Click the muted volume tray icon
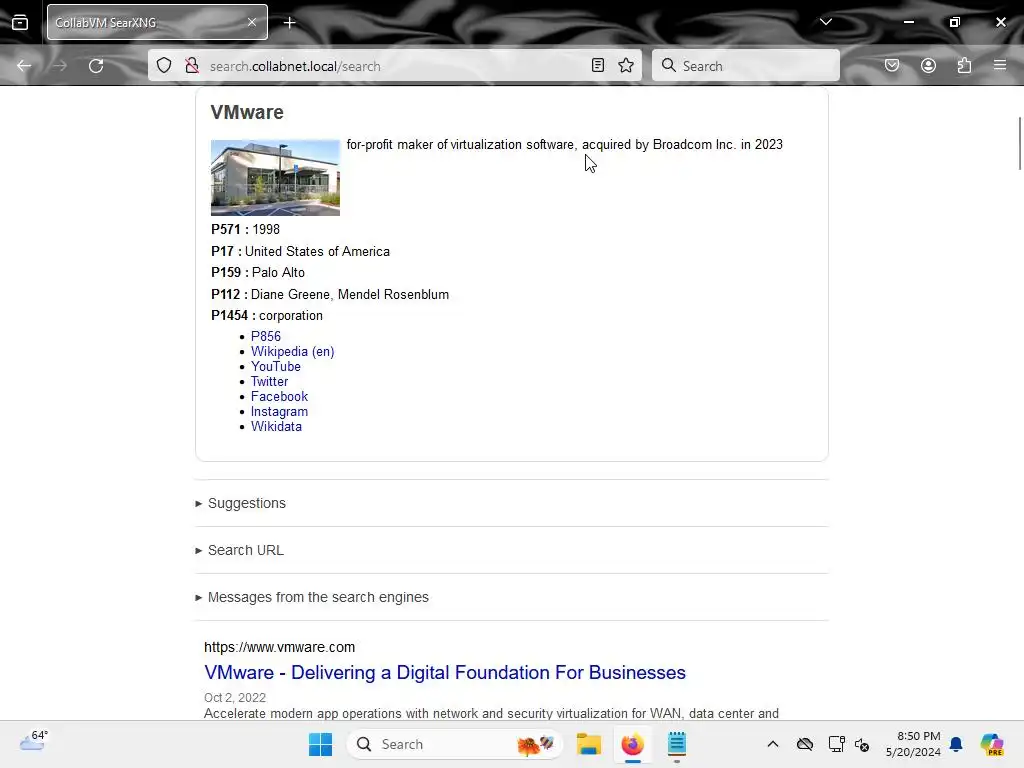Viewport: 1024px width, 768px height. coord(862,744)
